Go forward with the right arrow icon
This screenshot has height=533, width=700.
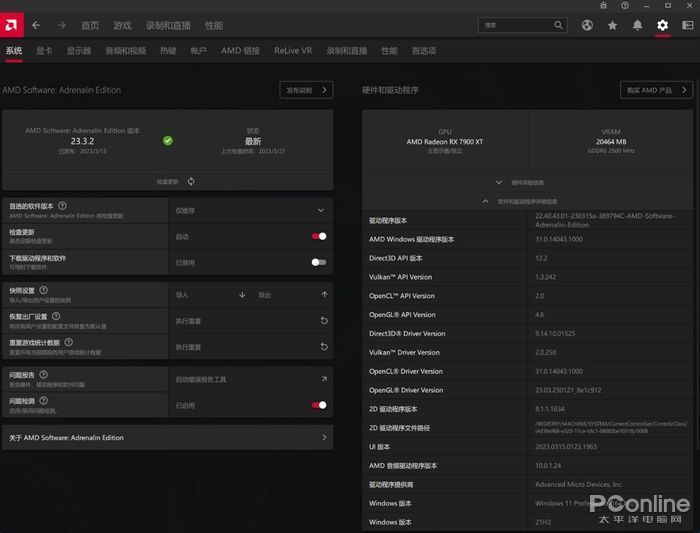tap(62, 25)
